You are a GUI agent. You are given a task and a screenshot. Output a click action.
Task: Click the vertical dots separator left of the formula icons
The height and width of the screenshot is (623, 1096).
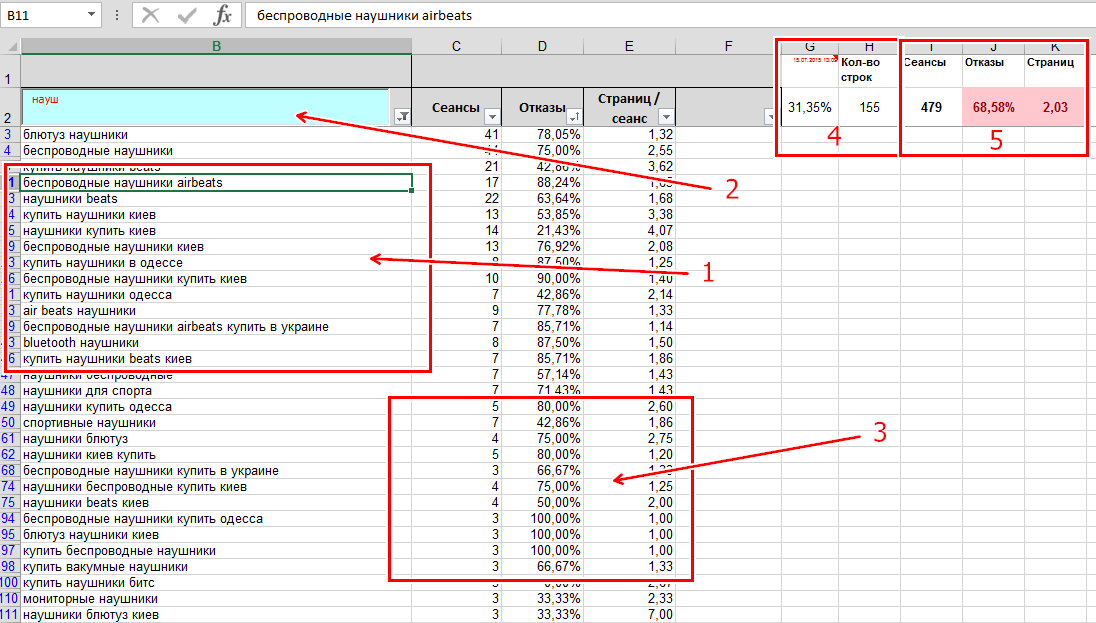[118, 15]
